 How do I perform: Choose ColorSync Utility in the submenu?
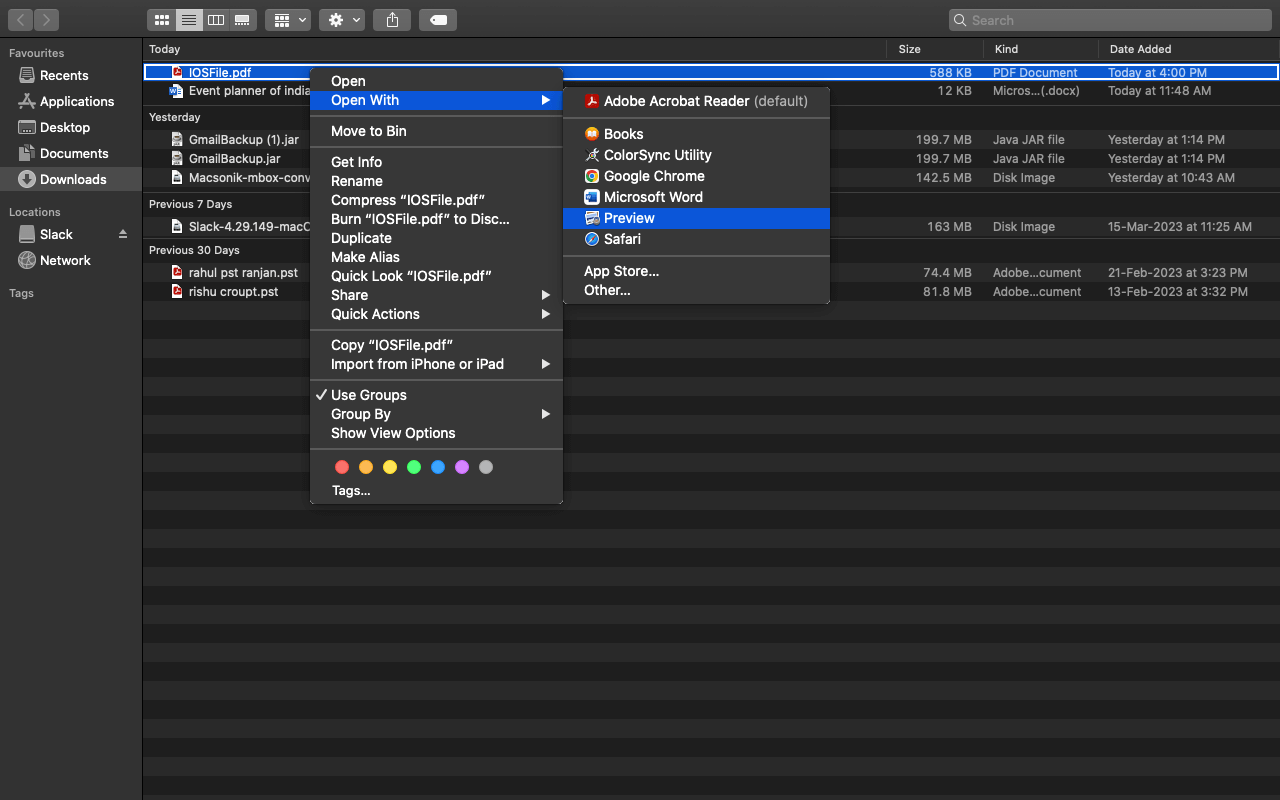click(696, 155)
